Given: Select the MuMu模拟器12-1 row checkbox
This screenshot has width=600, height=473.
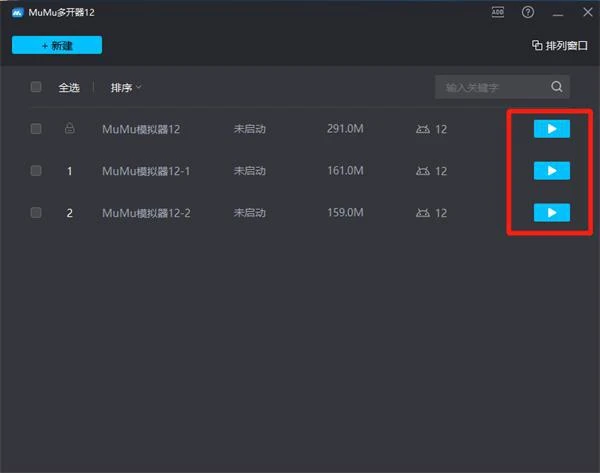Looking at the screenshot, I should tap(36, 171).
